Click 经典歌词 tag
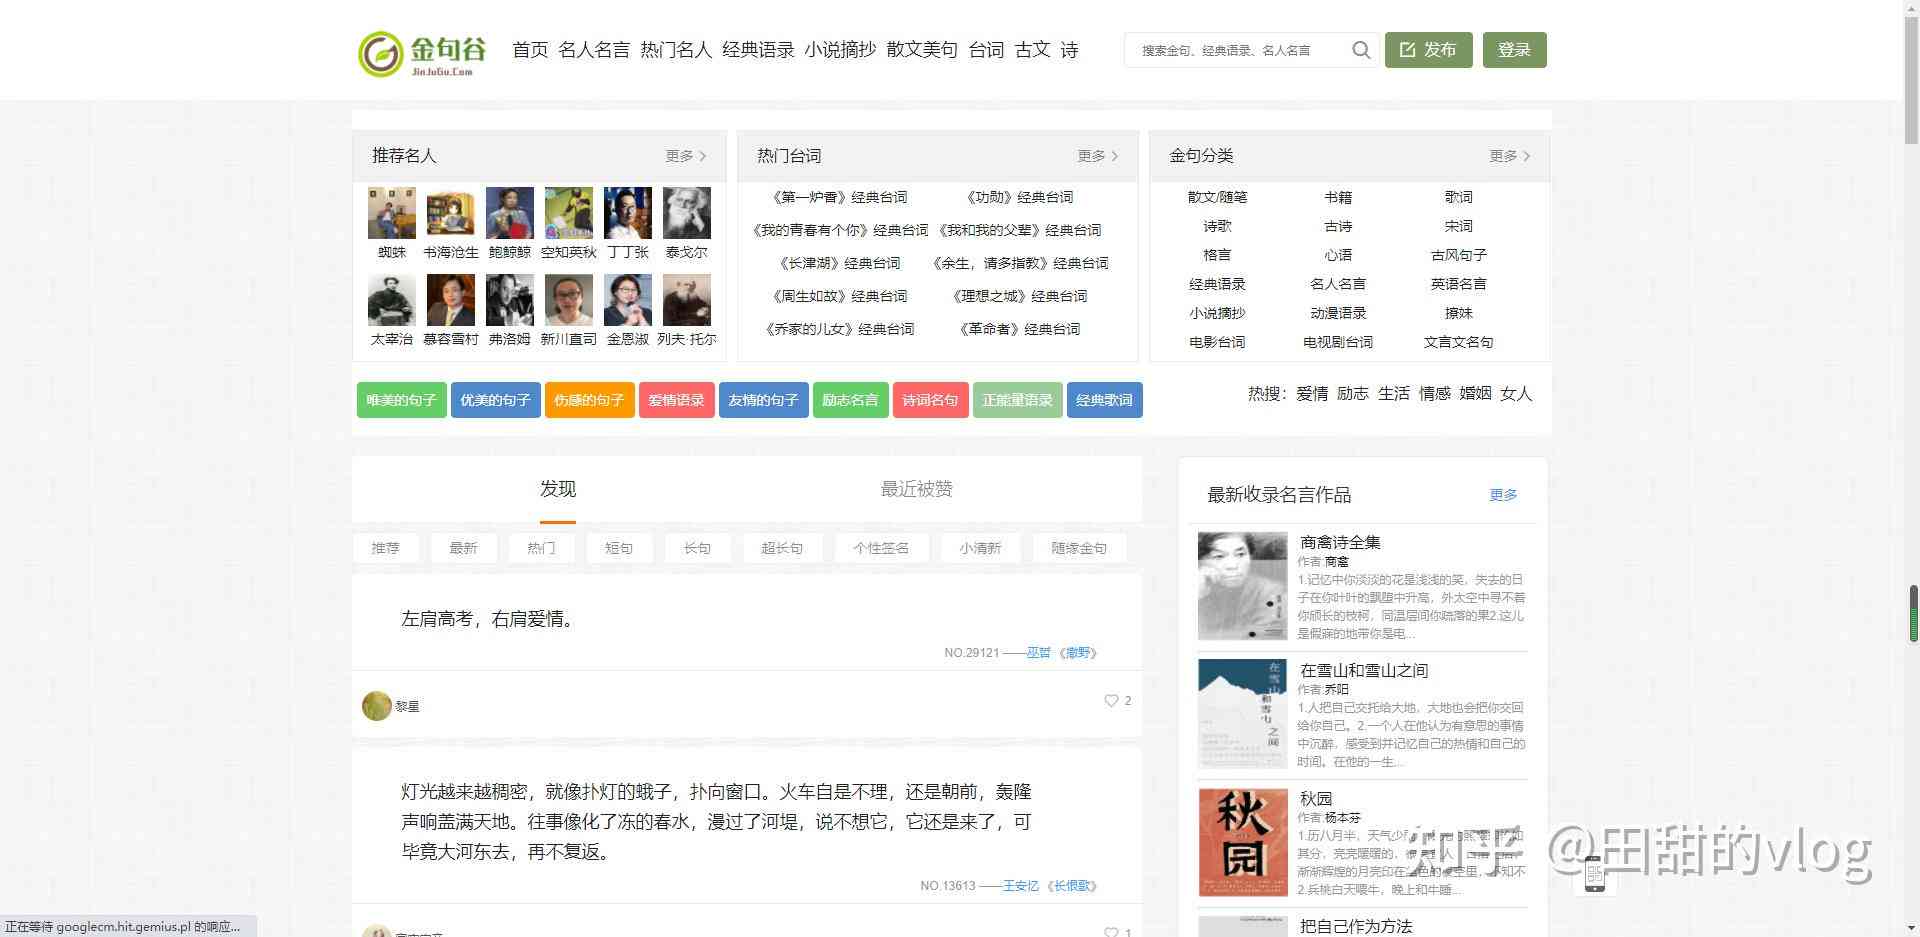The image size is (1920, 937). (x=1104, y=400)
